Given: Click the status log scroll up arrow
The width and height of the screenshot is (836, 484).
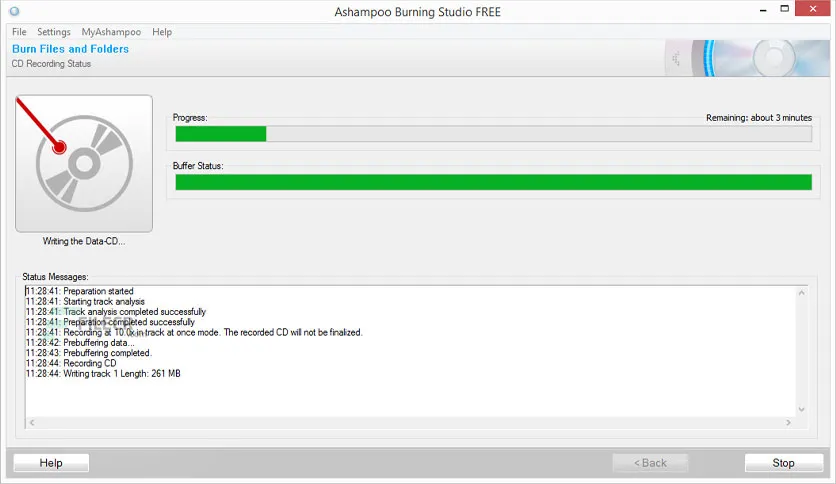Looking at the screenshot, I should (800, 292).
